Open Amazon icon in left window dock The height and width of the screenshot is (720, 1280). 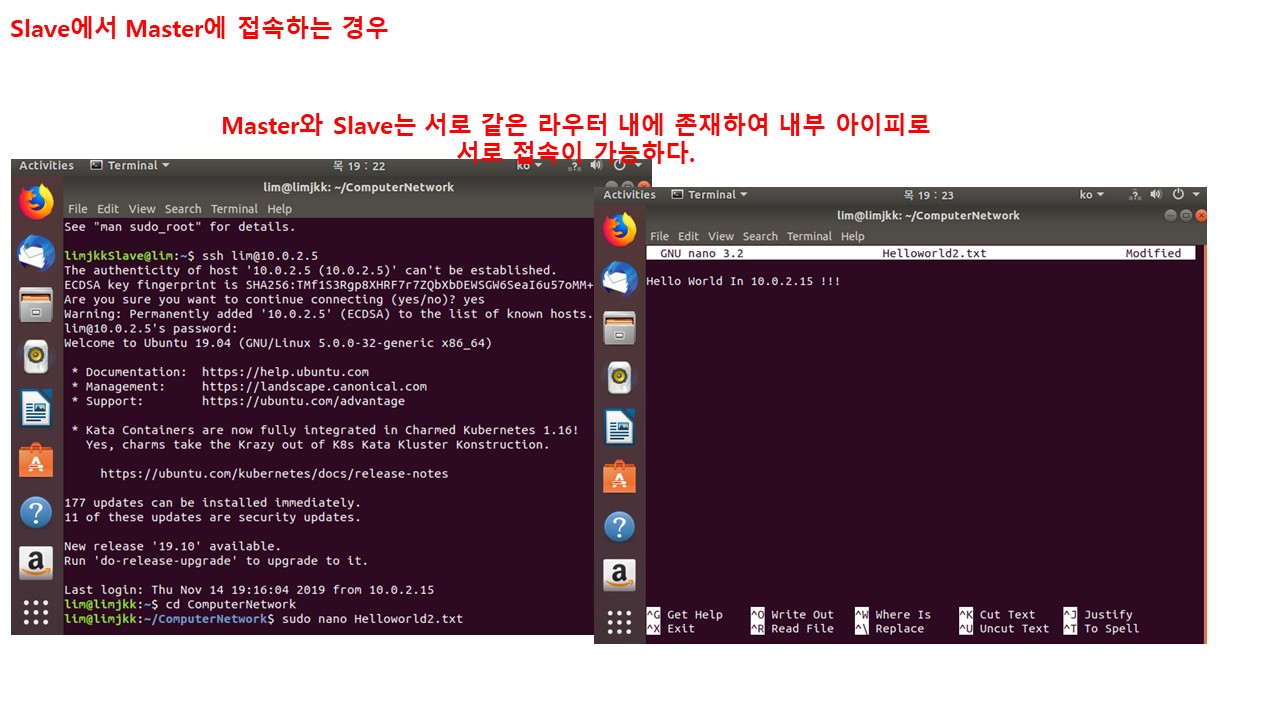(36, 564)
